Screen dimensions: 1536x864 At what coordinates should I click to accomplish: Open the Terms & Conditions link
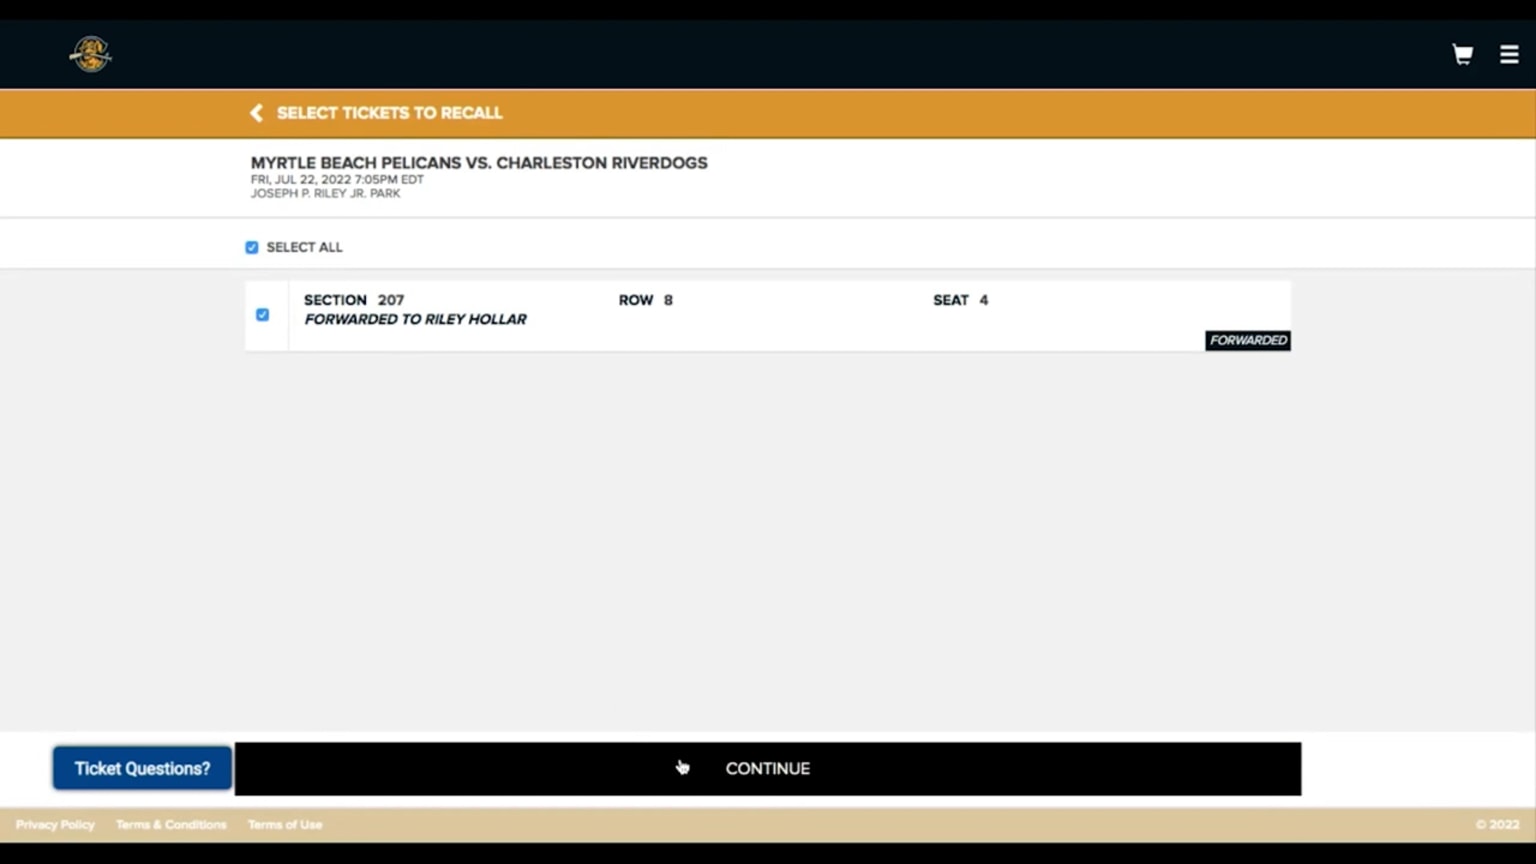pyautogui.click(x=171, y=825)
